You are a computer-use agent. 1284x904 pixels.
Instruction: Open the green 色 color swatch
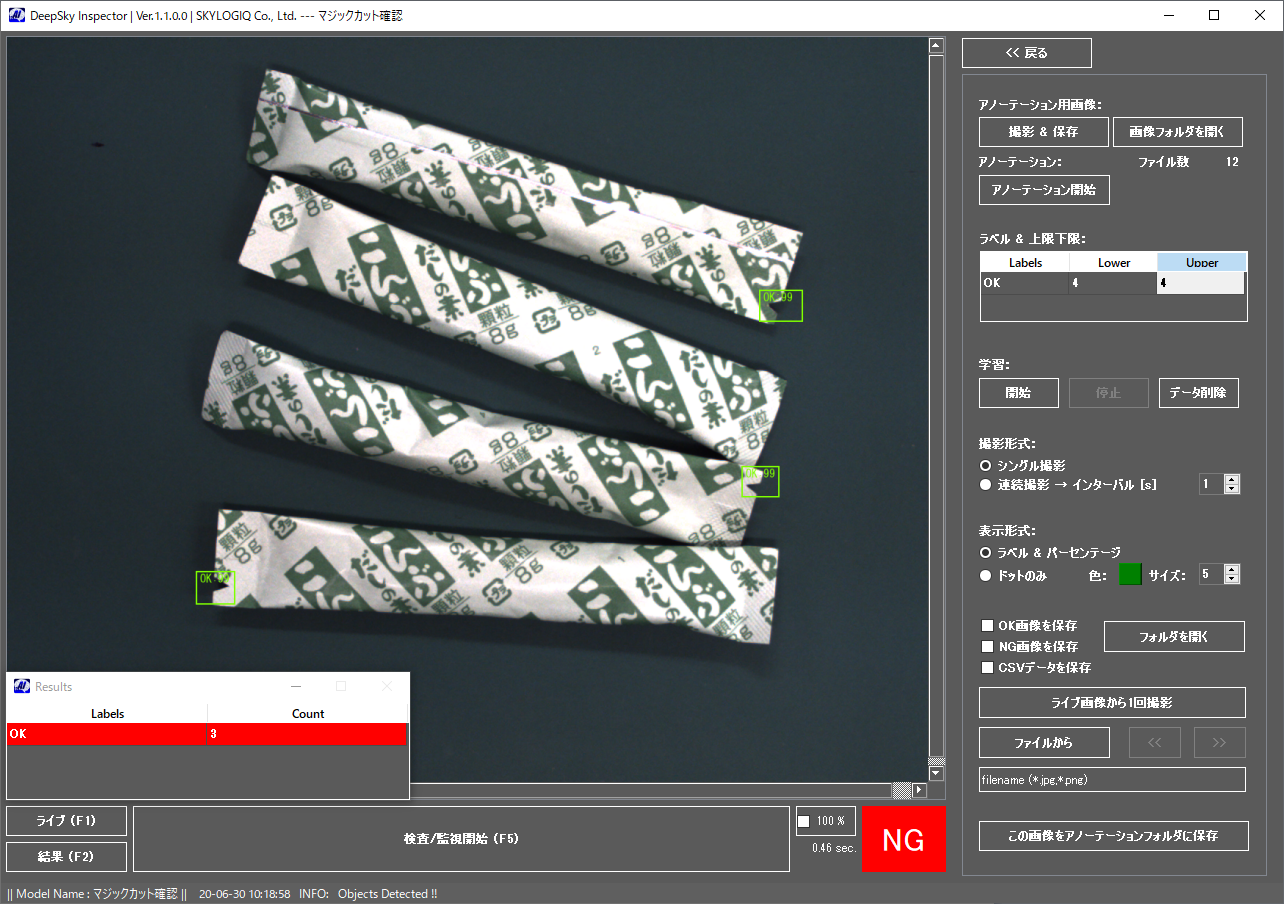(1130, 574)
